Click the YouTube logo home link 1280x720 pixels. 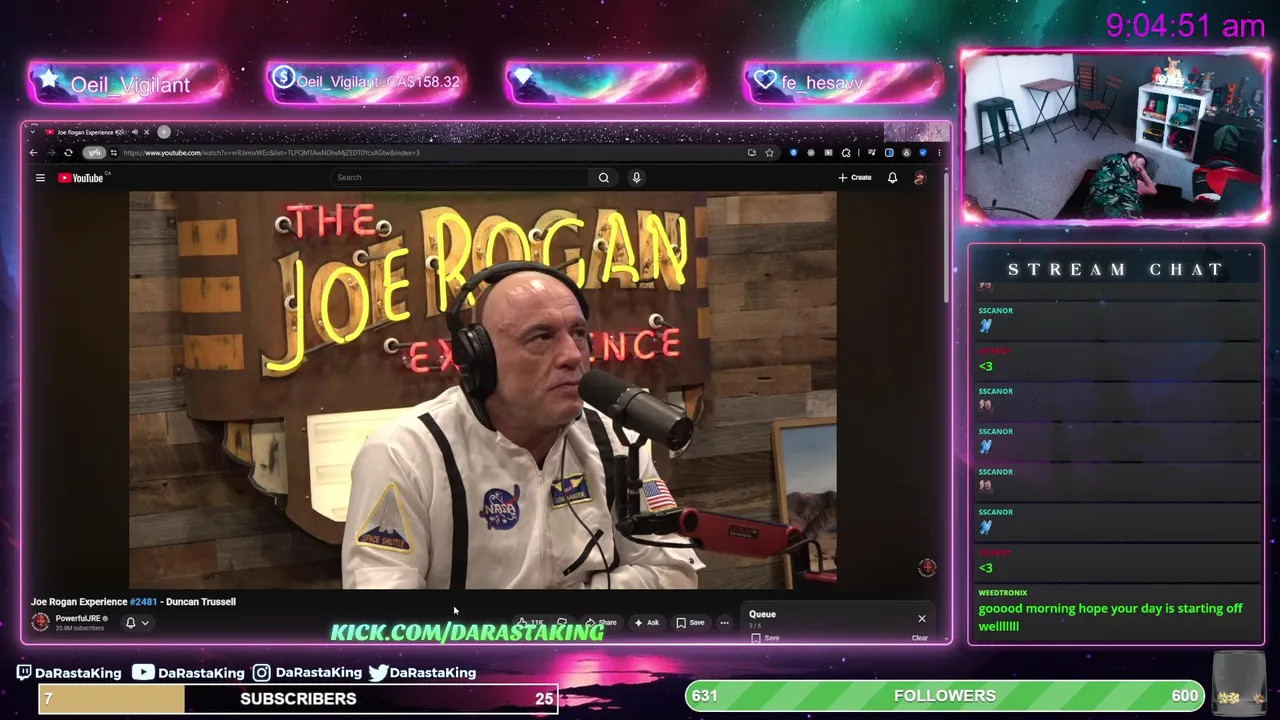coord(81,178)
